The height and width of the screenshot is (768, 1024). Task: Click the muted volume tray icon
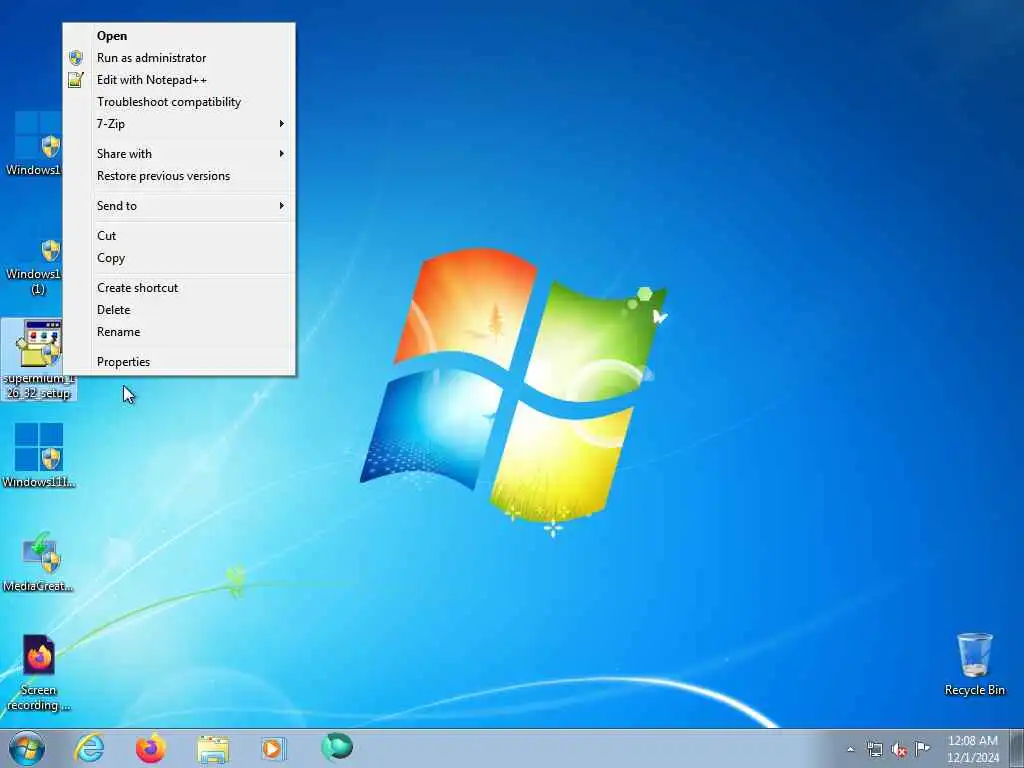[x=899, y=749]
